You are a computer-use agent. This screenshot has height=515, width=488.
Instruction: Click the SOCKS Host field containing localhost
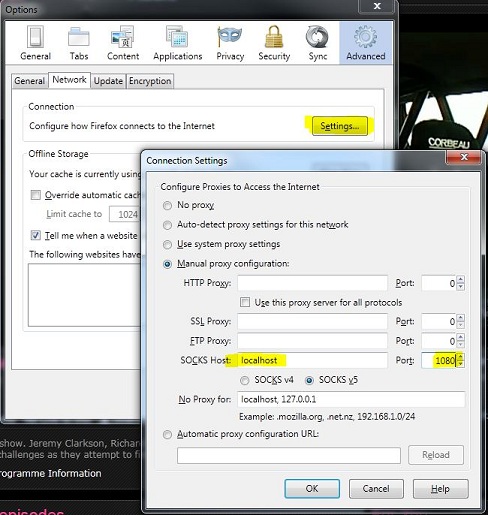click(x=312, y=360)
